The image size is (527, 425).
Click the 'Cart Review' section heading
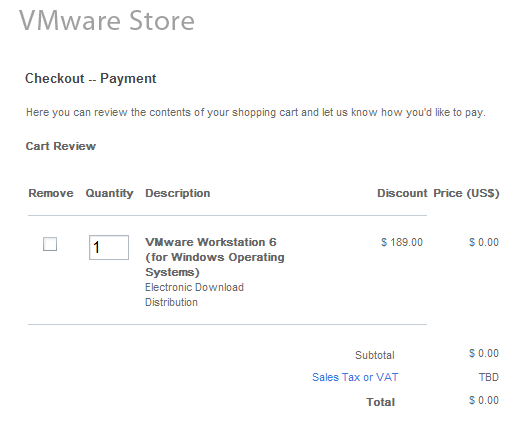tap(61, 146)
